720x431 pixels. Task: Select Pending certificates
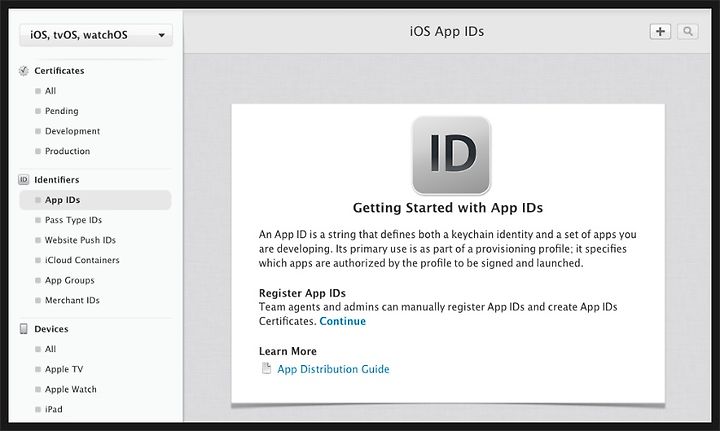pos(62,111)
